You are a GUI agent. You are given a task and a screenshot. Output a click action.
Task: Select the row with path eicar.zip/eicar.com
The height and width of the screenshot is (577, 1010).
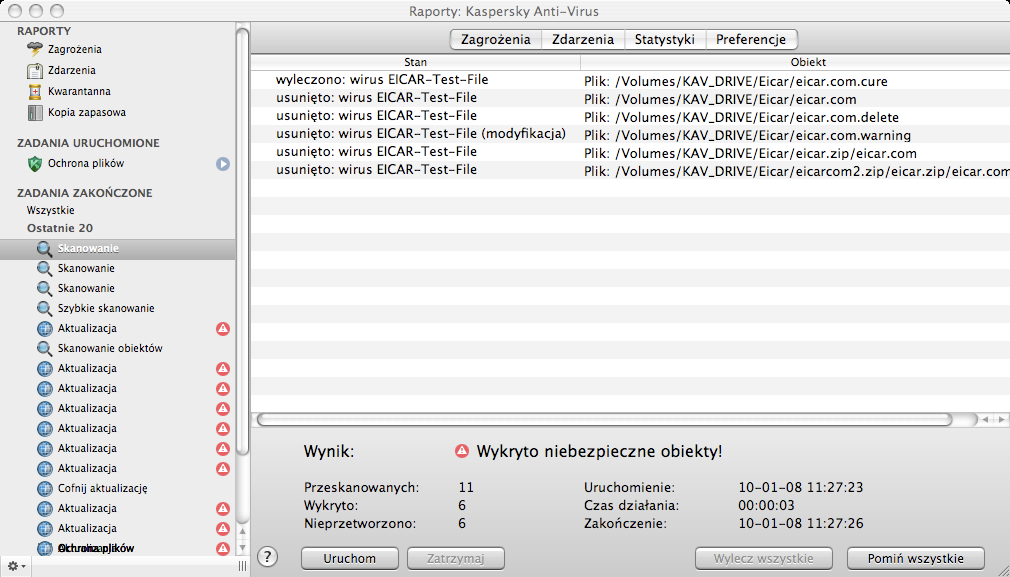tap(631, 153)
